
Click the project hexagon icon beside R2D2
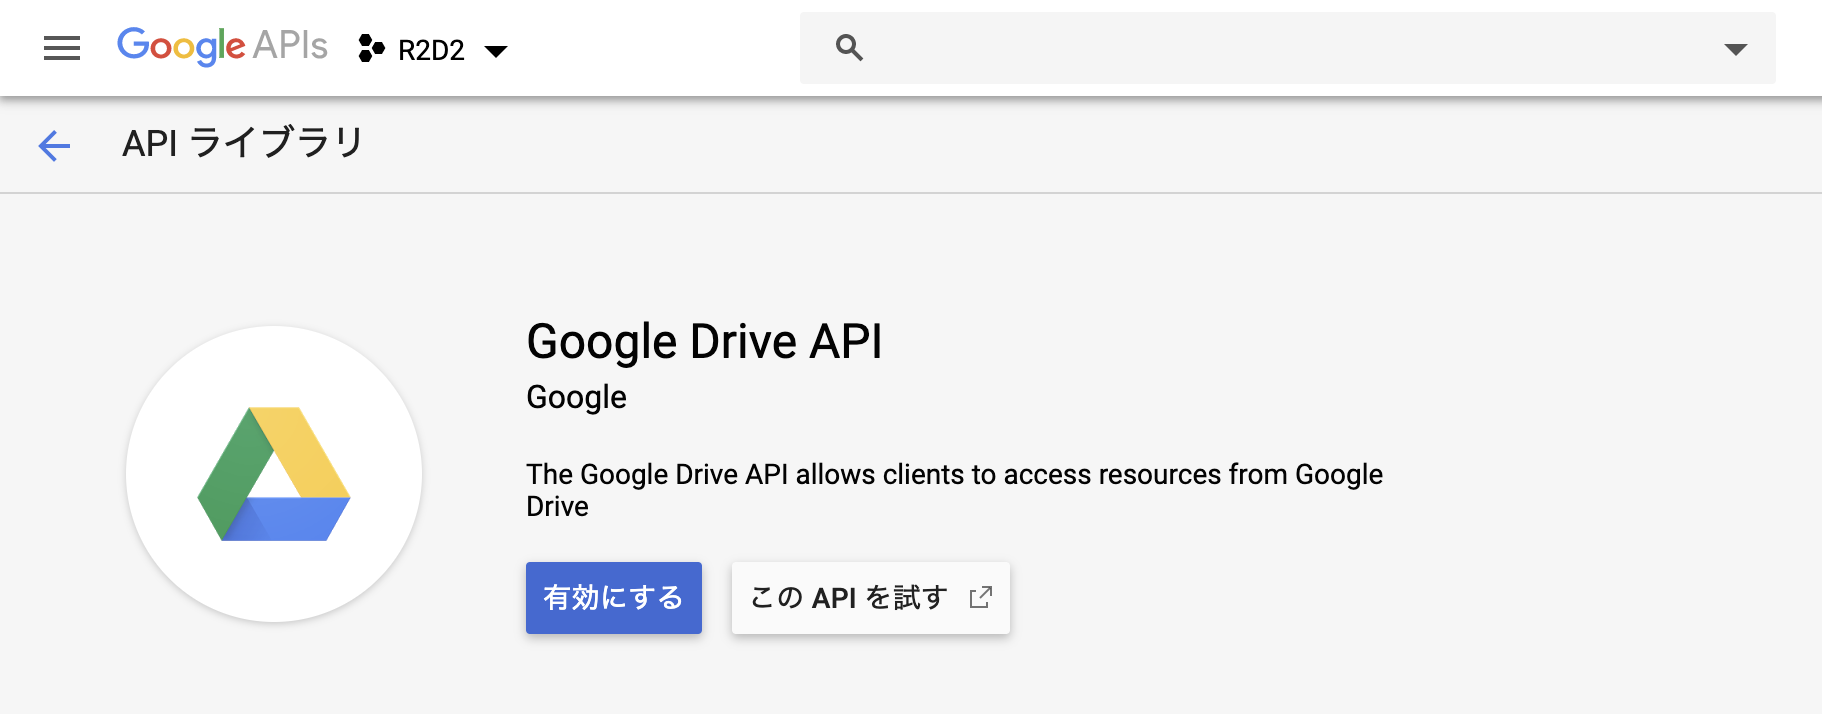click(x=371, y=49)
